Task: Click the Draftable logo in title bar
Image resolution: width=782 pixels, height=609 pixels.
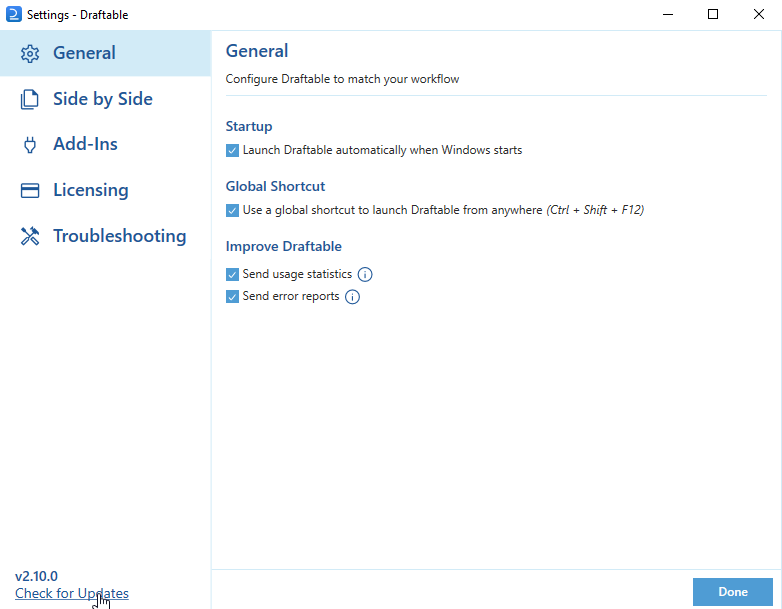Action: coord(13,14)
